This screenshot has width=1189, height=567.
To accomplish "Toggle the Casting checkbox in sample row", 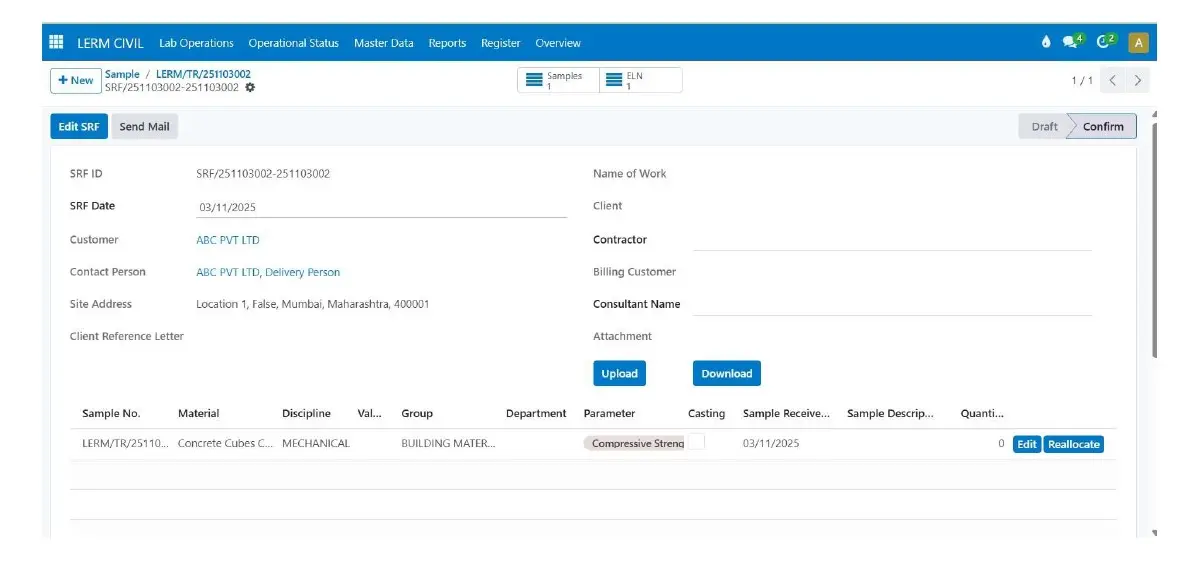I will tap(696, 442).
